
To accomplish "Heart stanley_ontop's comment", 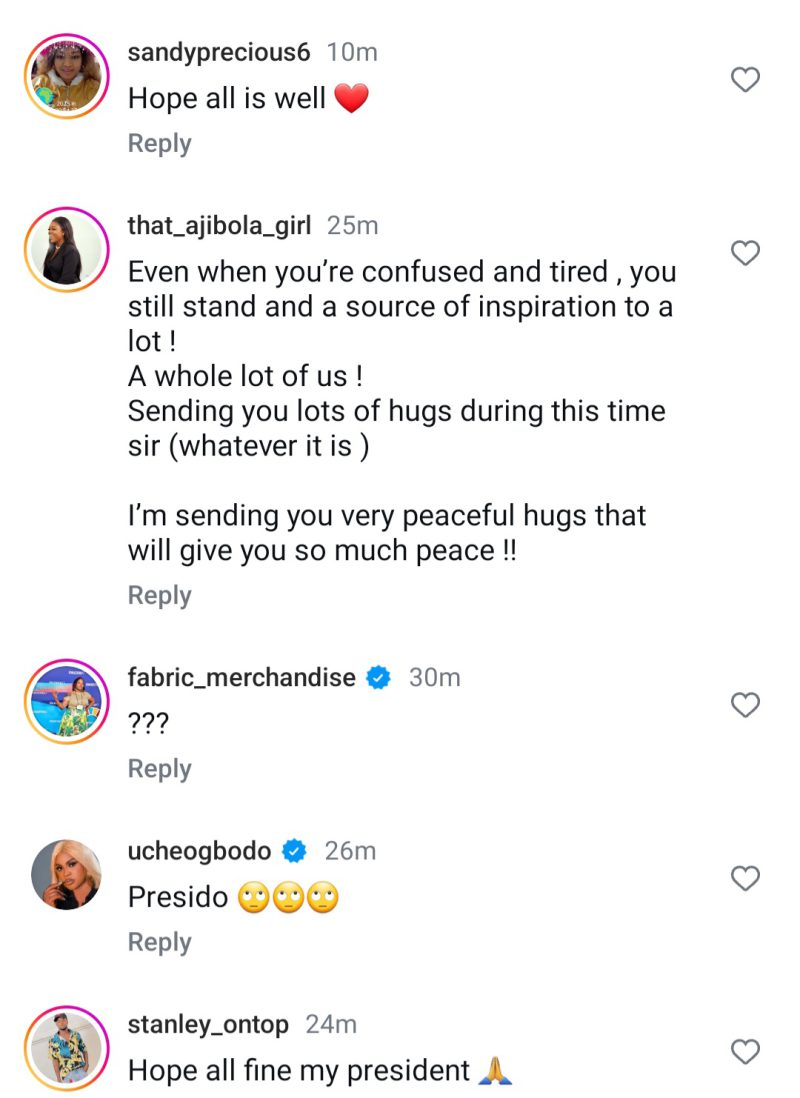I will (x=746, y=1051).
